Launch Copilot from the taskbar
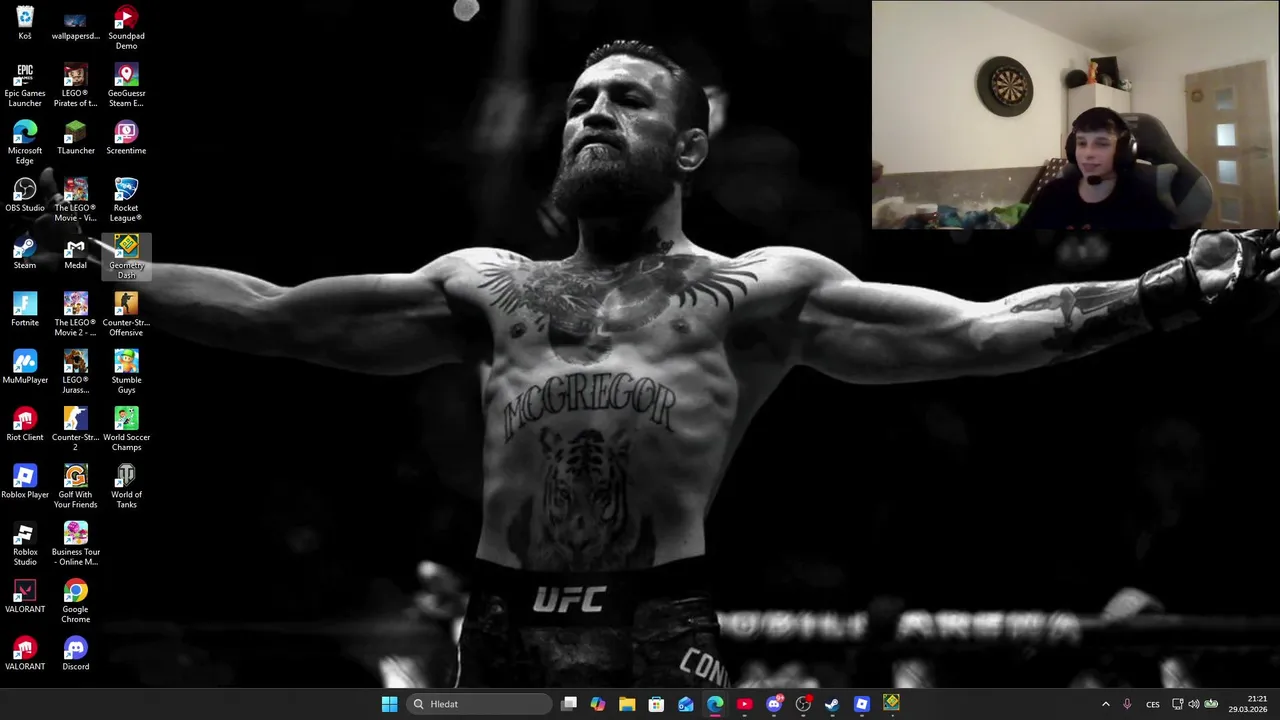Image resolution: width=1280 pixels, height=720 pixels. (x=598, y=704)
